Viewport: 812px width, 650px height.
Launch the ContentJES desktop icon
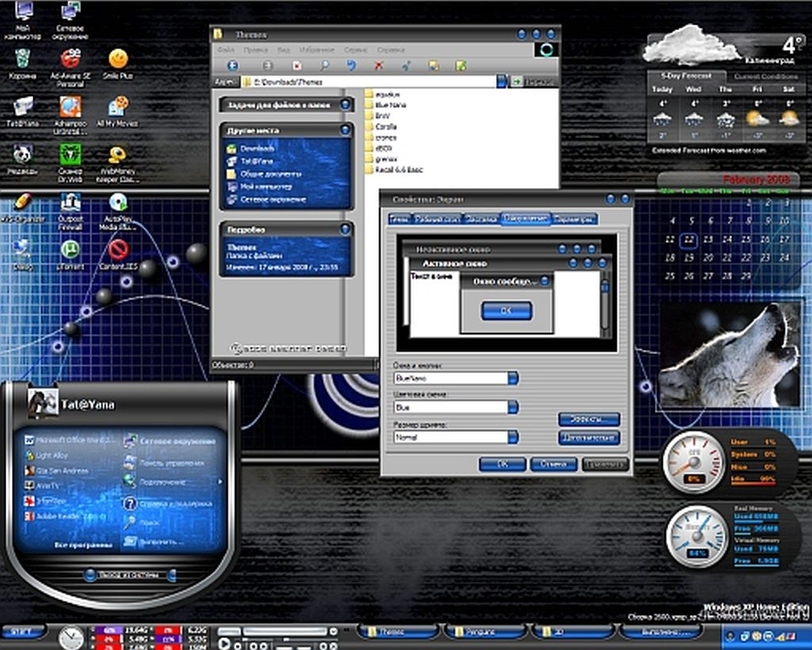coord(118,254)
